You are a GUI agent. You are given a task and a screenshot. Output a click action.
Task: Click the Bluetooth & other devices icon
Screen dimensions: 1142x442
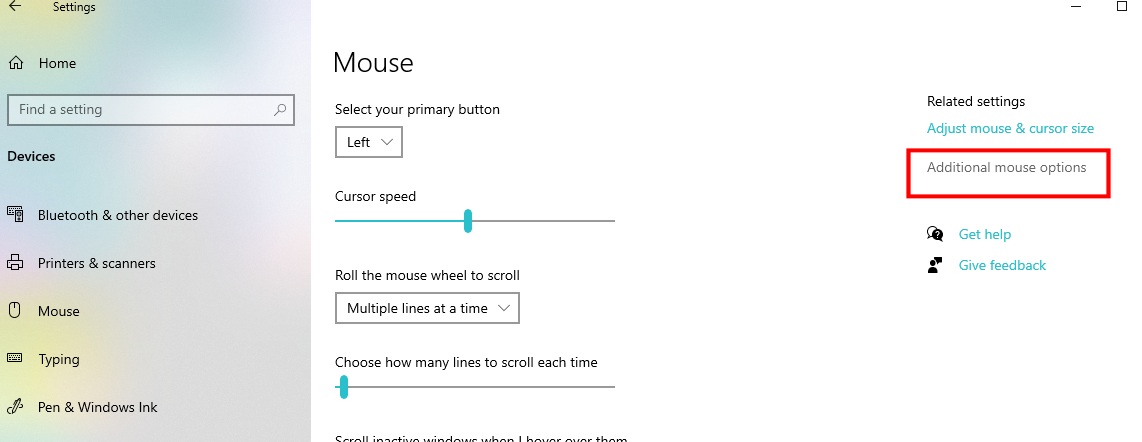[15, 214]
